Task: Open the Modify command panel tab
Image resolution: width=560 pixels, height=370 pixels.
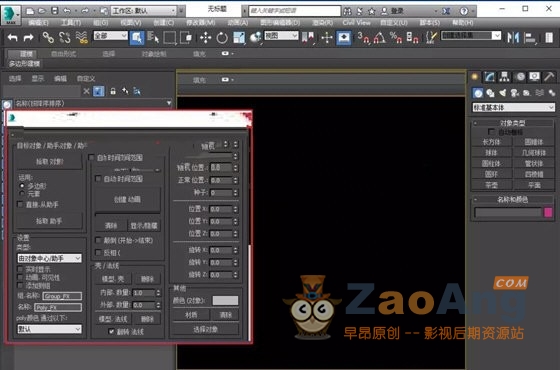Action: point(489,76)
